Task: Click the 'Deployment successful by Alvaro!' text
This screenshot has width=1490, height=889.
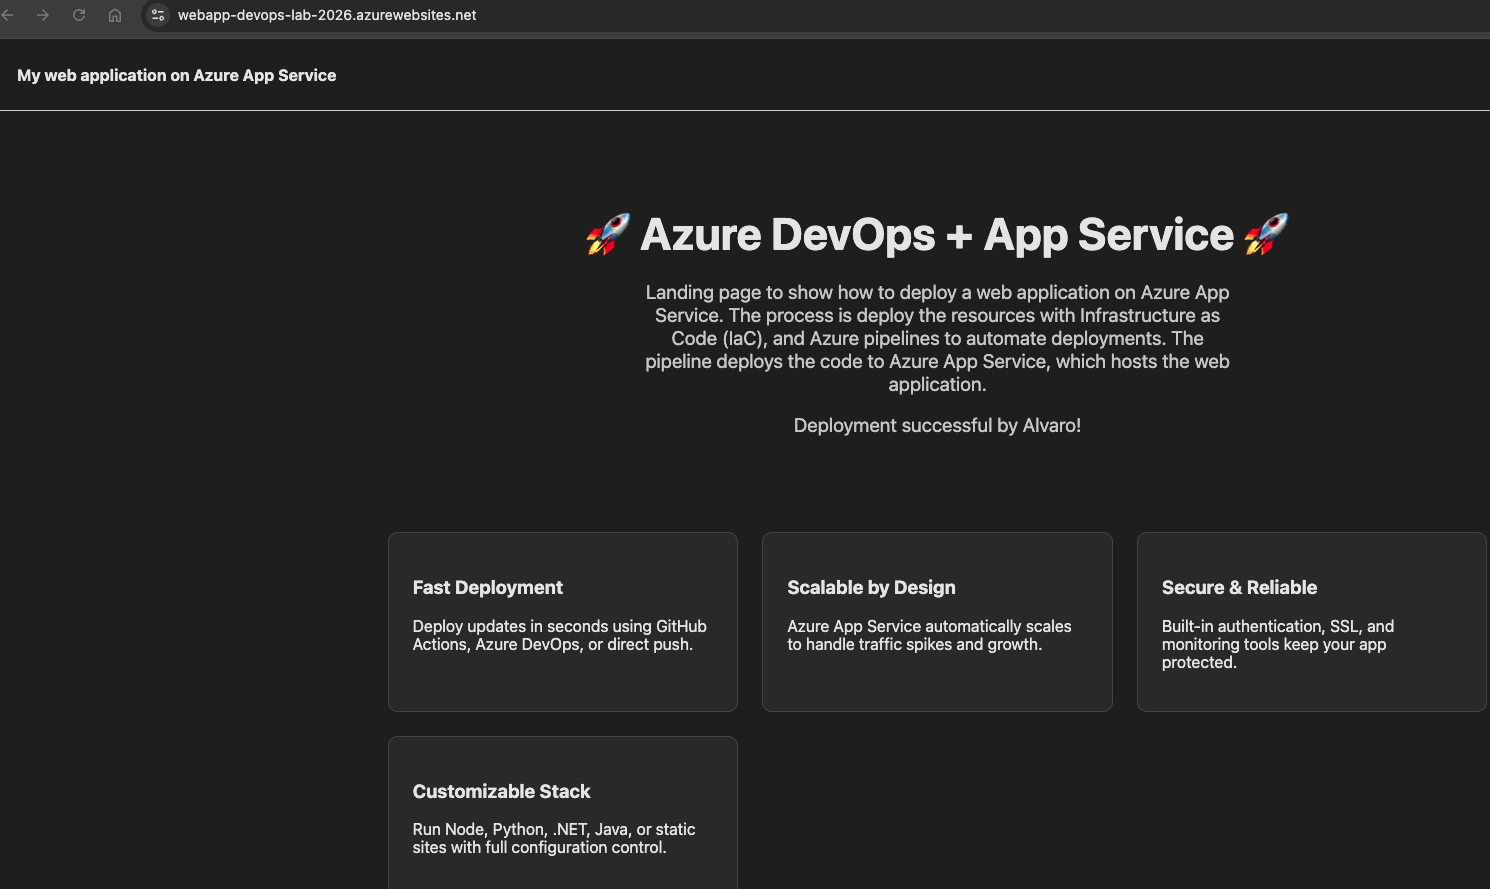Action: 937,425
